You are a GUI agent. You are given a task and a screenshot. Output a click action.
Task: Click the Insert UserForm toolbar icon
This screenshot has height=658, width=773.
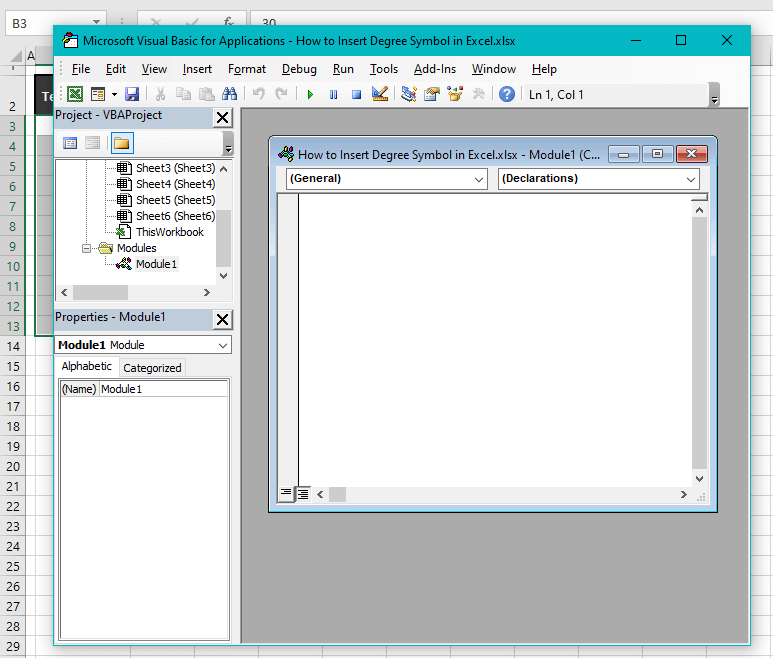(x=98, y=94)
